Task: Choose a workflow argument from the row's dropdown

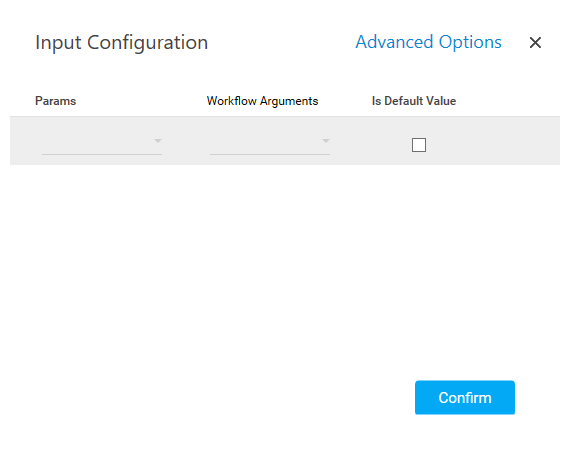Action: click(x=270, y=142)
